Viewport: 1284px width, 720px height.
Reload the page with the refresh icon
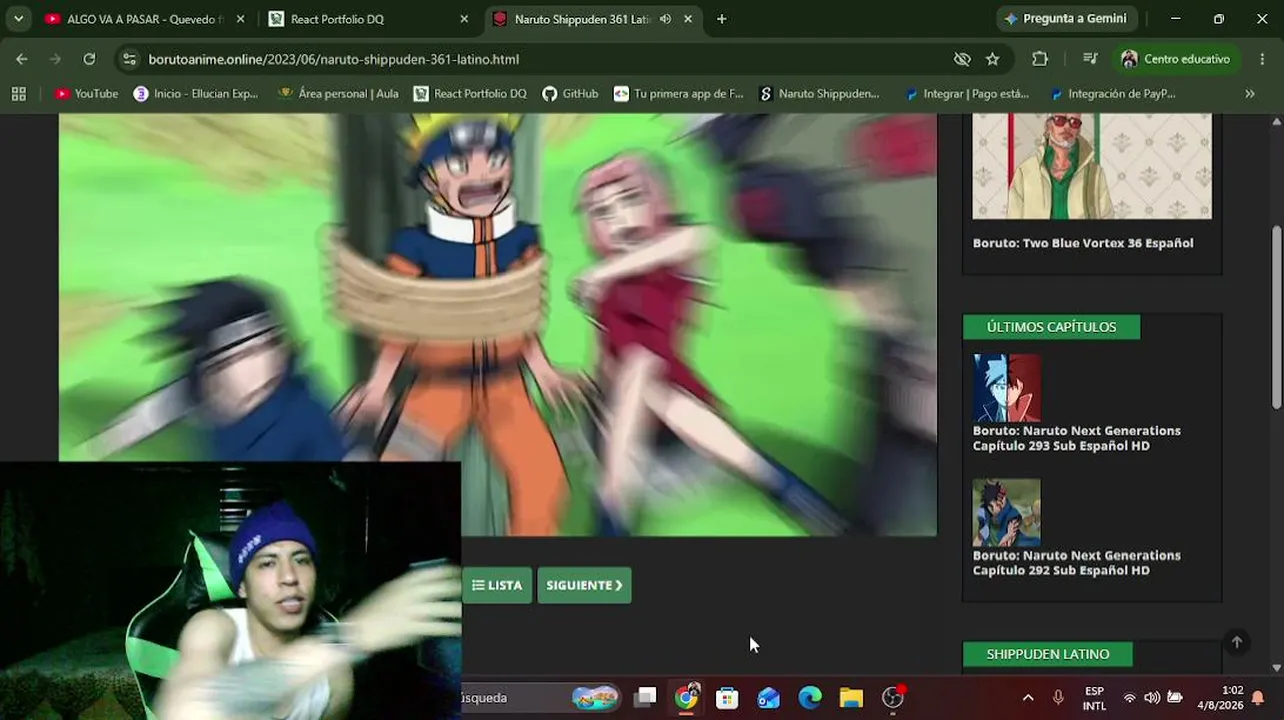coord(89,59)
